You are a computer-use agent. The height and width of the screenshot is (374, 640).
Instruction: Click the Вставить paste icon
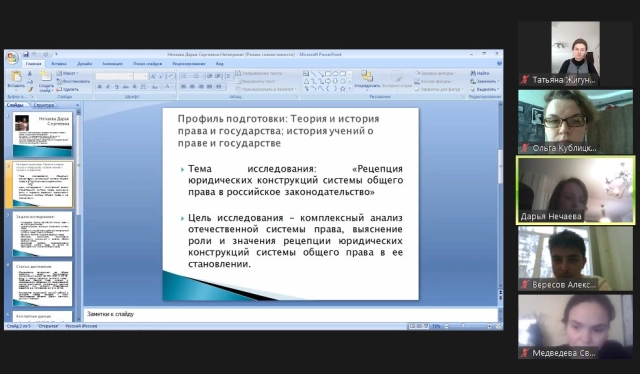point(16,76)
